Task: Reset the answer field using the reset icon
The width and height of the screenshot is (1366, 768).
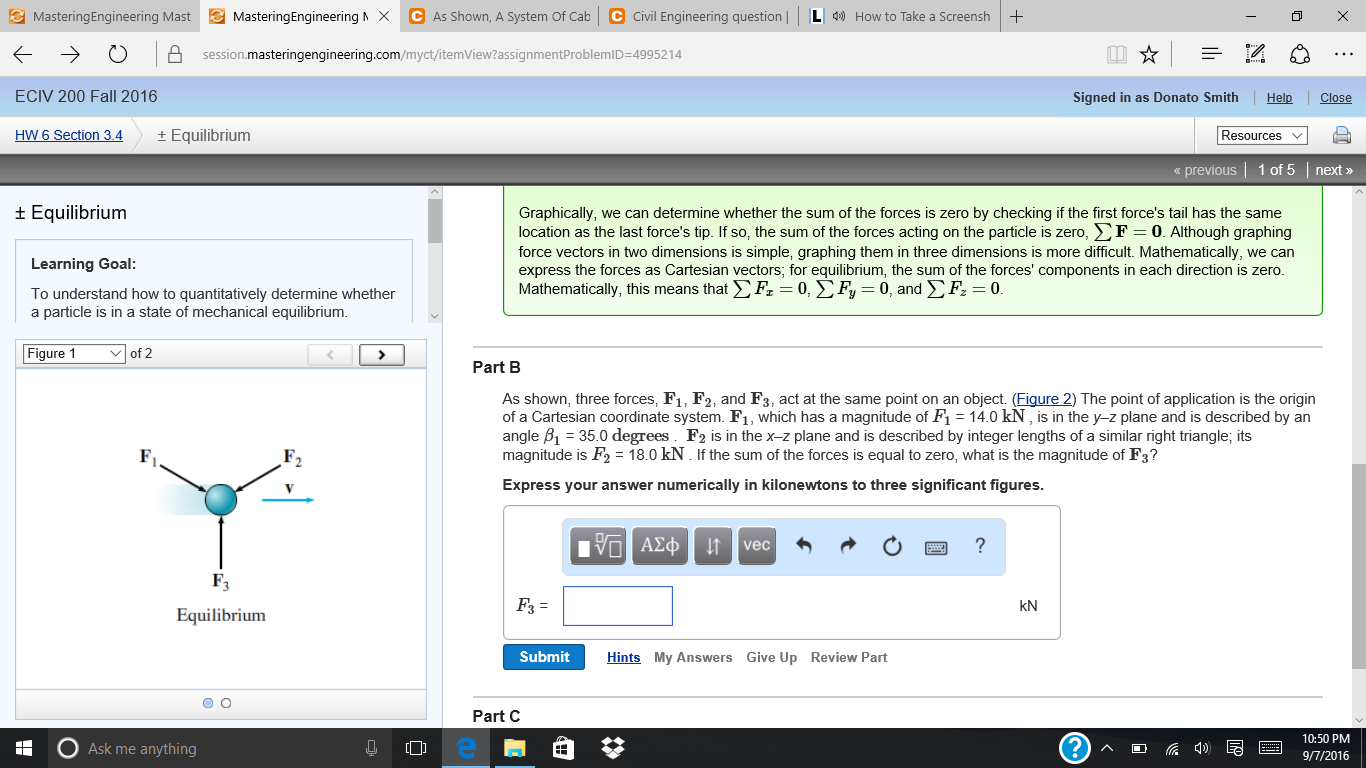Action: (891, 546)
